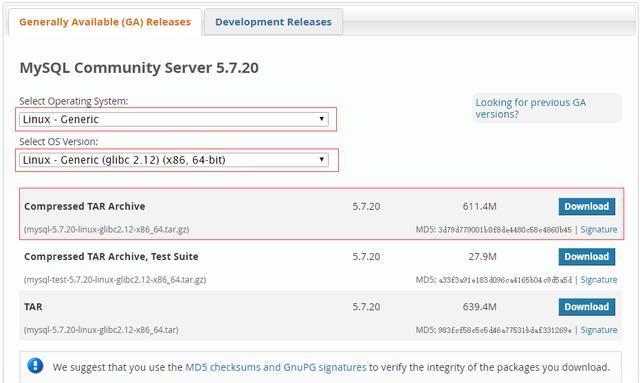Viewport: 640px width, 383px height.
Task: Open the Select OS Version dropdown arrow
Action: (x=322, y=159)
